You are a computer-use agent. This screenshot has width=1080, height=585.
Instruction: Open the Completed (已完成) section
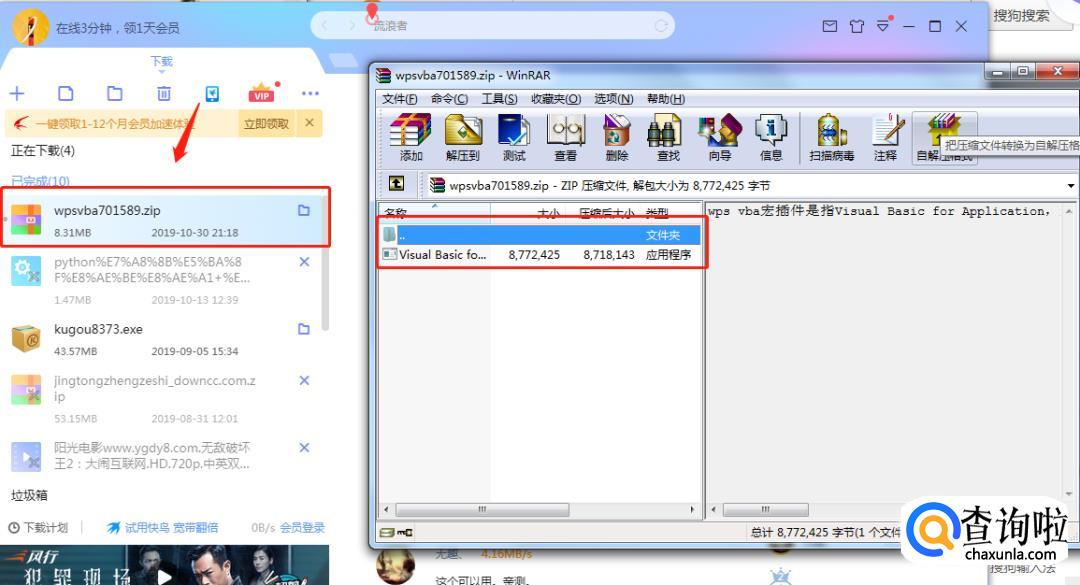[40, 181]
